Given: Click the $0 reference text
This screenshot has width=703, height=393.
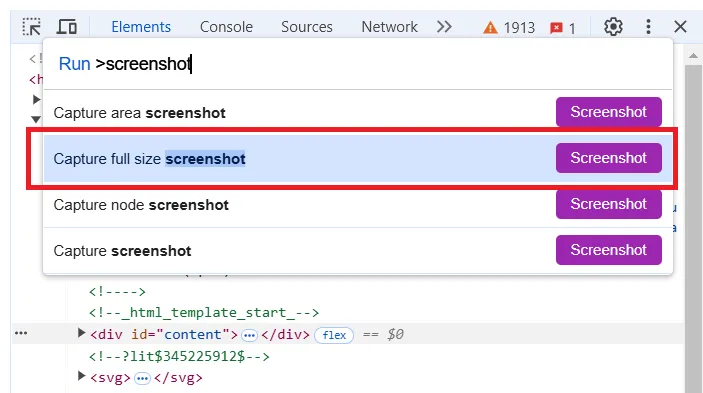Looking at the screenshot, I should point(395,335).
